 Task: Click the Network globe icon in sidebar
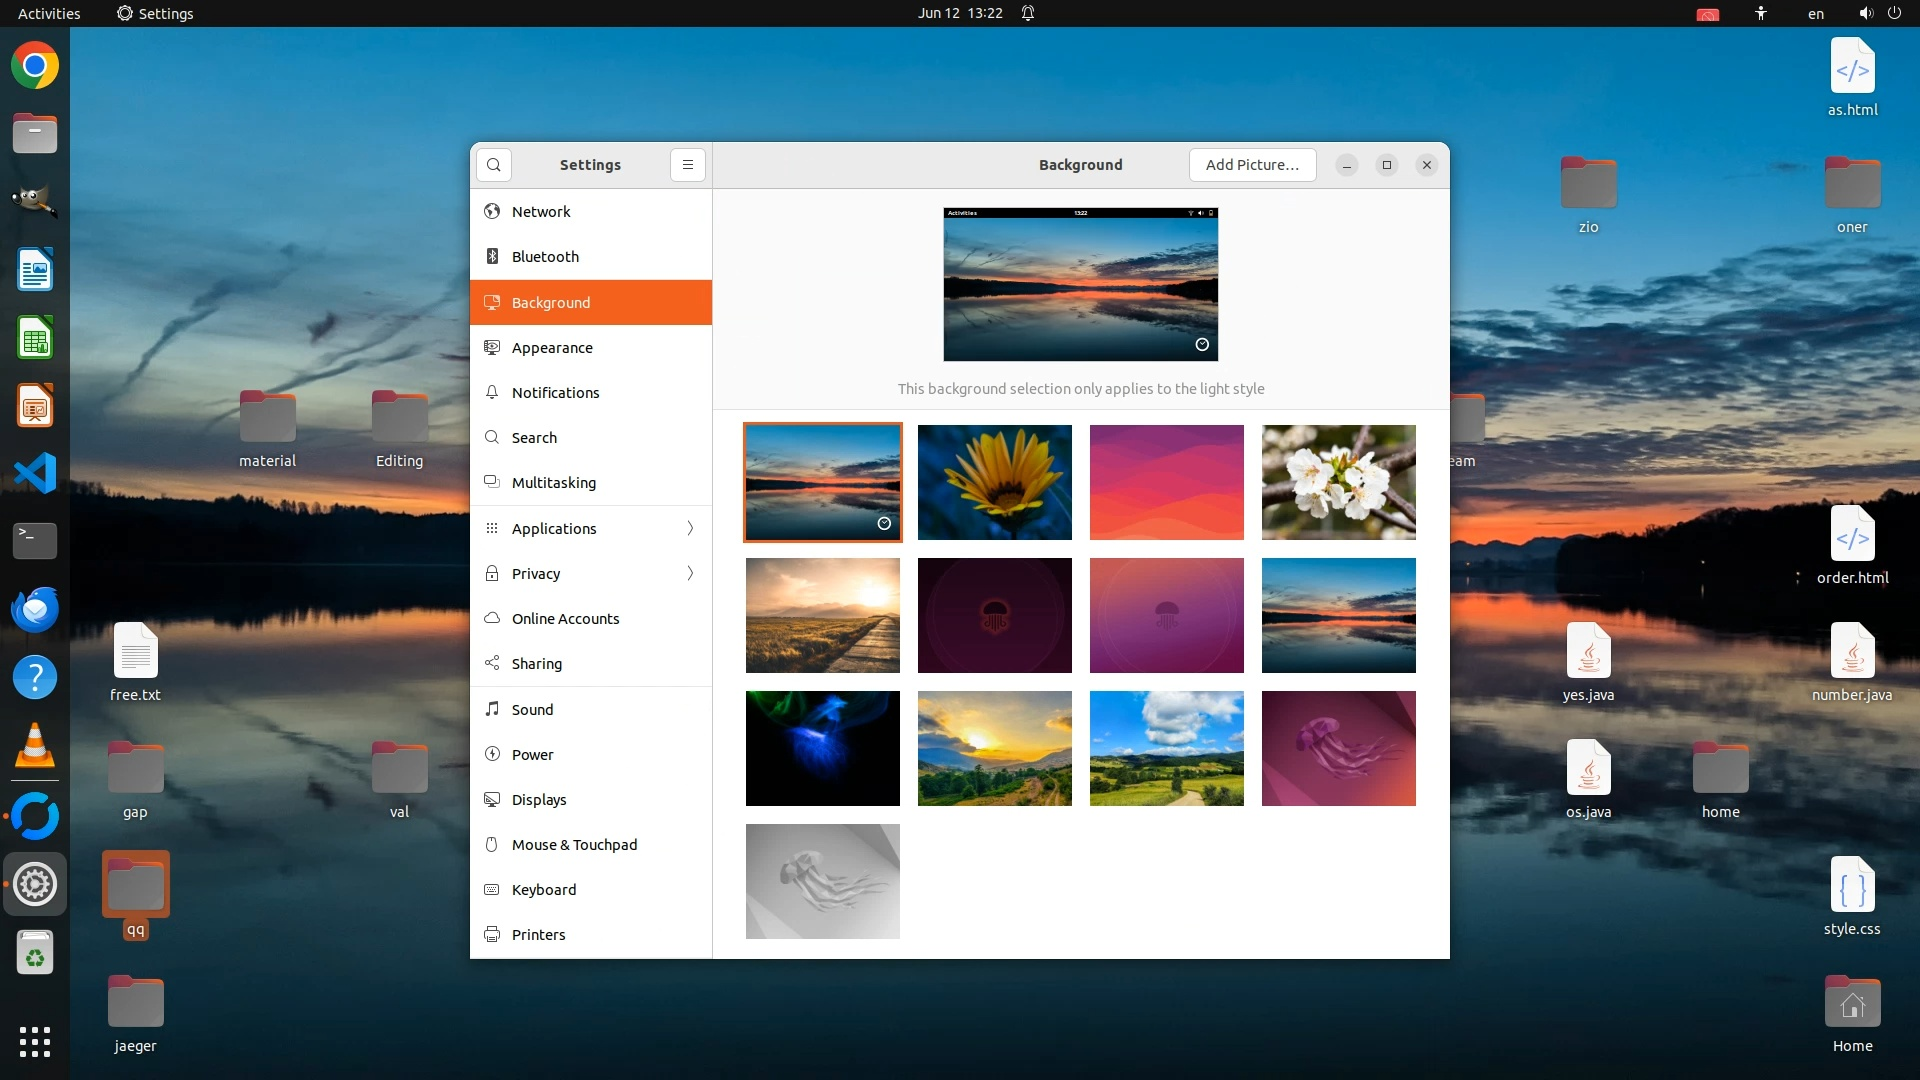point(492,212)
